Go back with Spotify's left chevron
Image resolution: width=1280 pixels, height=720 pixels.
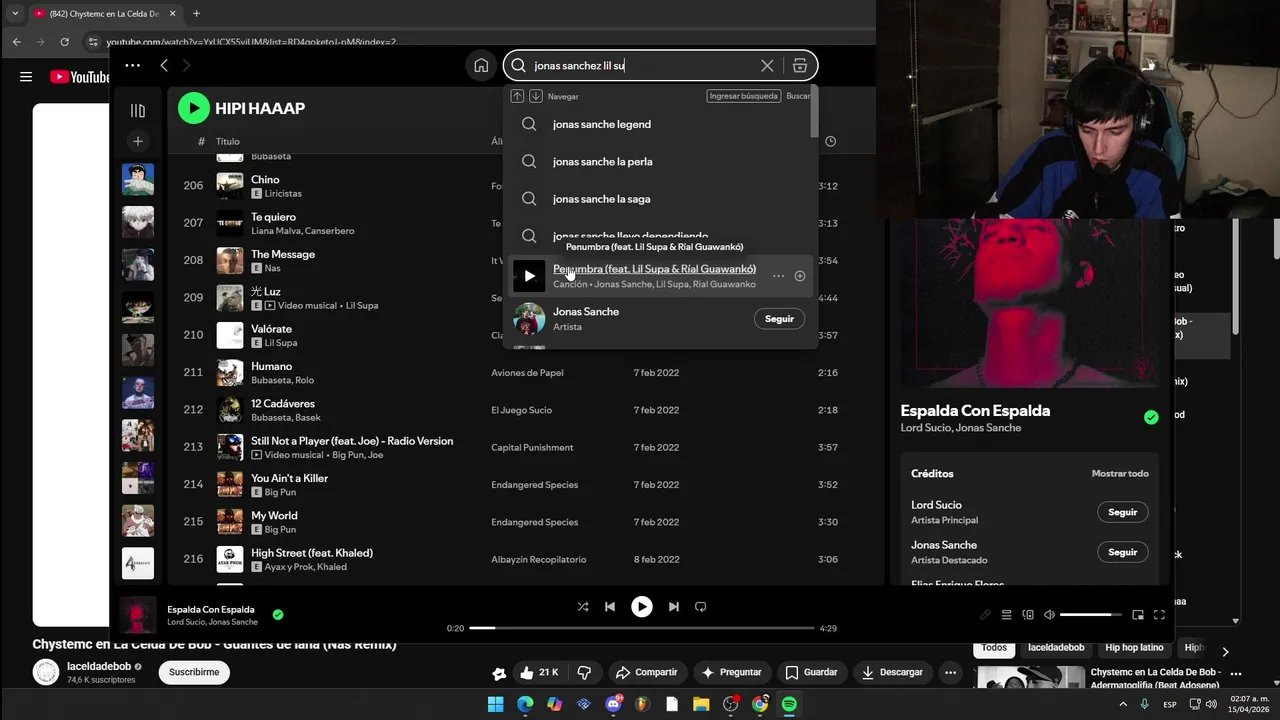(164, 66)
